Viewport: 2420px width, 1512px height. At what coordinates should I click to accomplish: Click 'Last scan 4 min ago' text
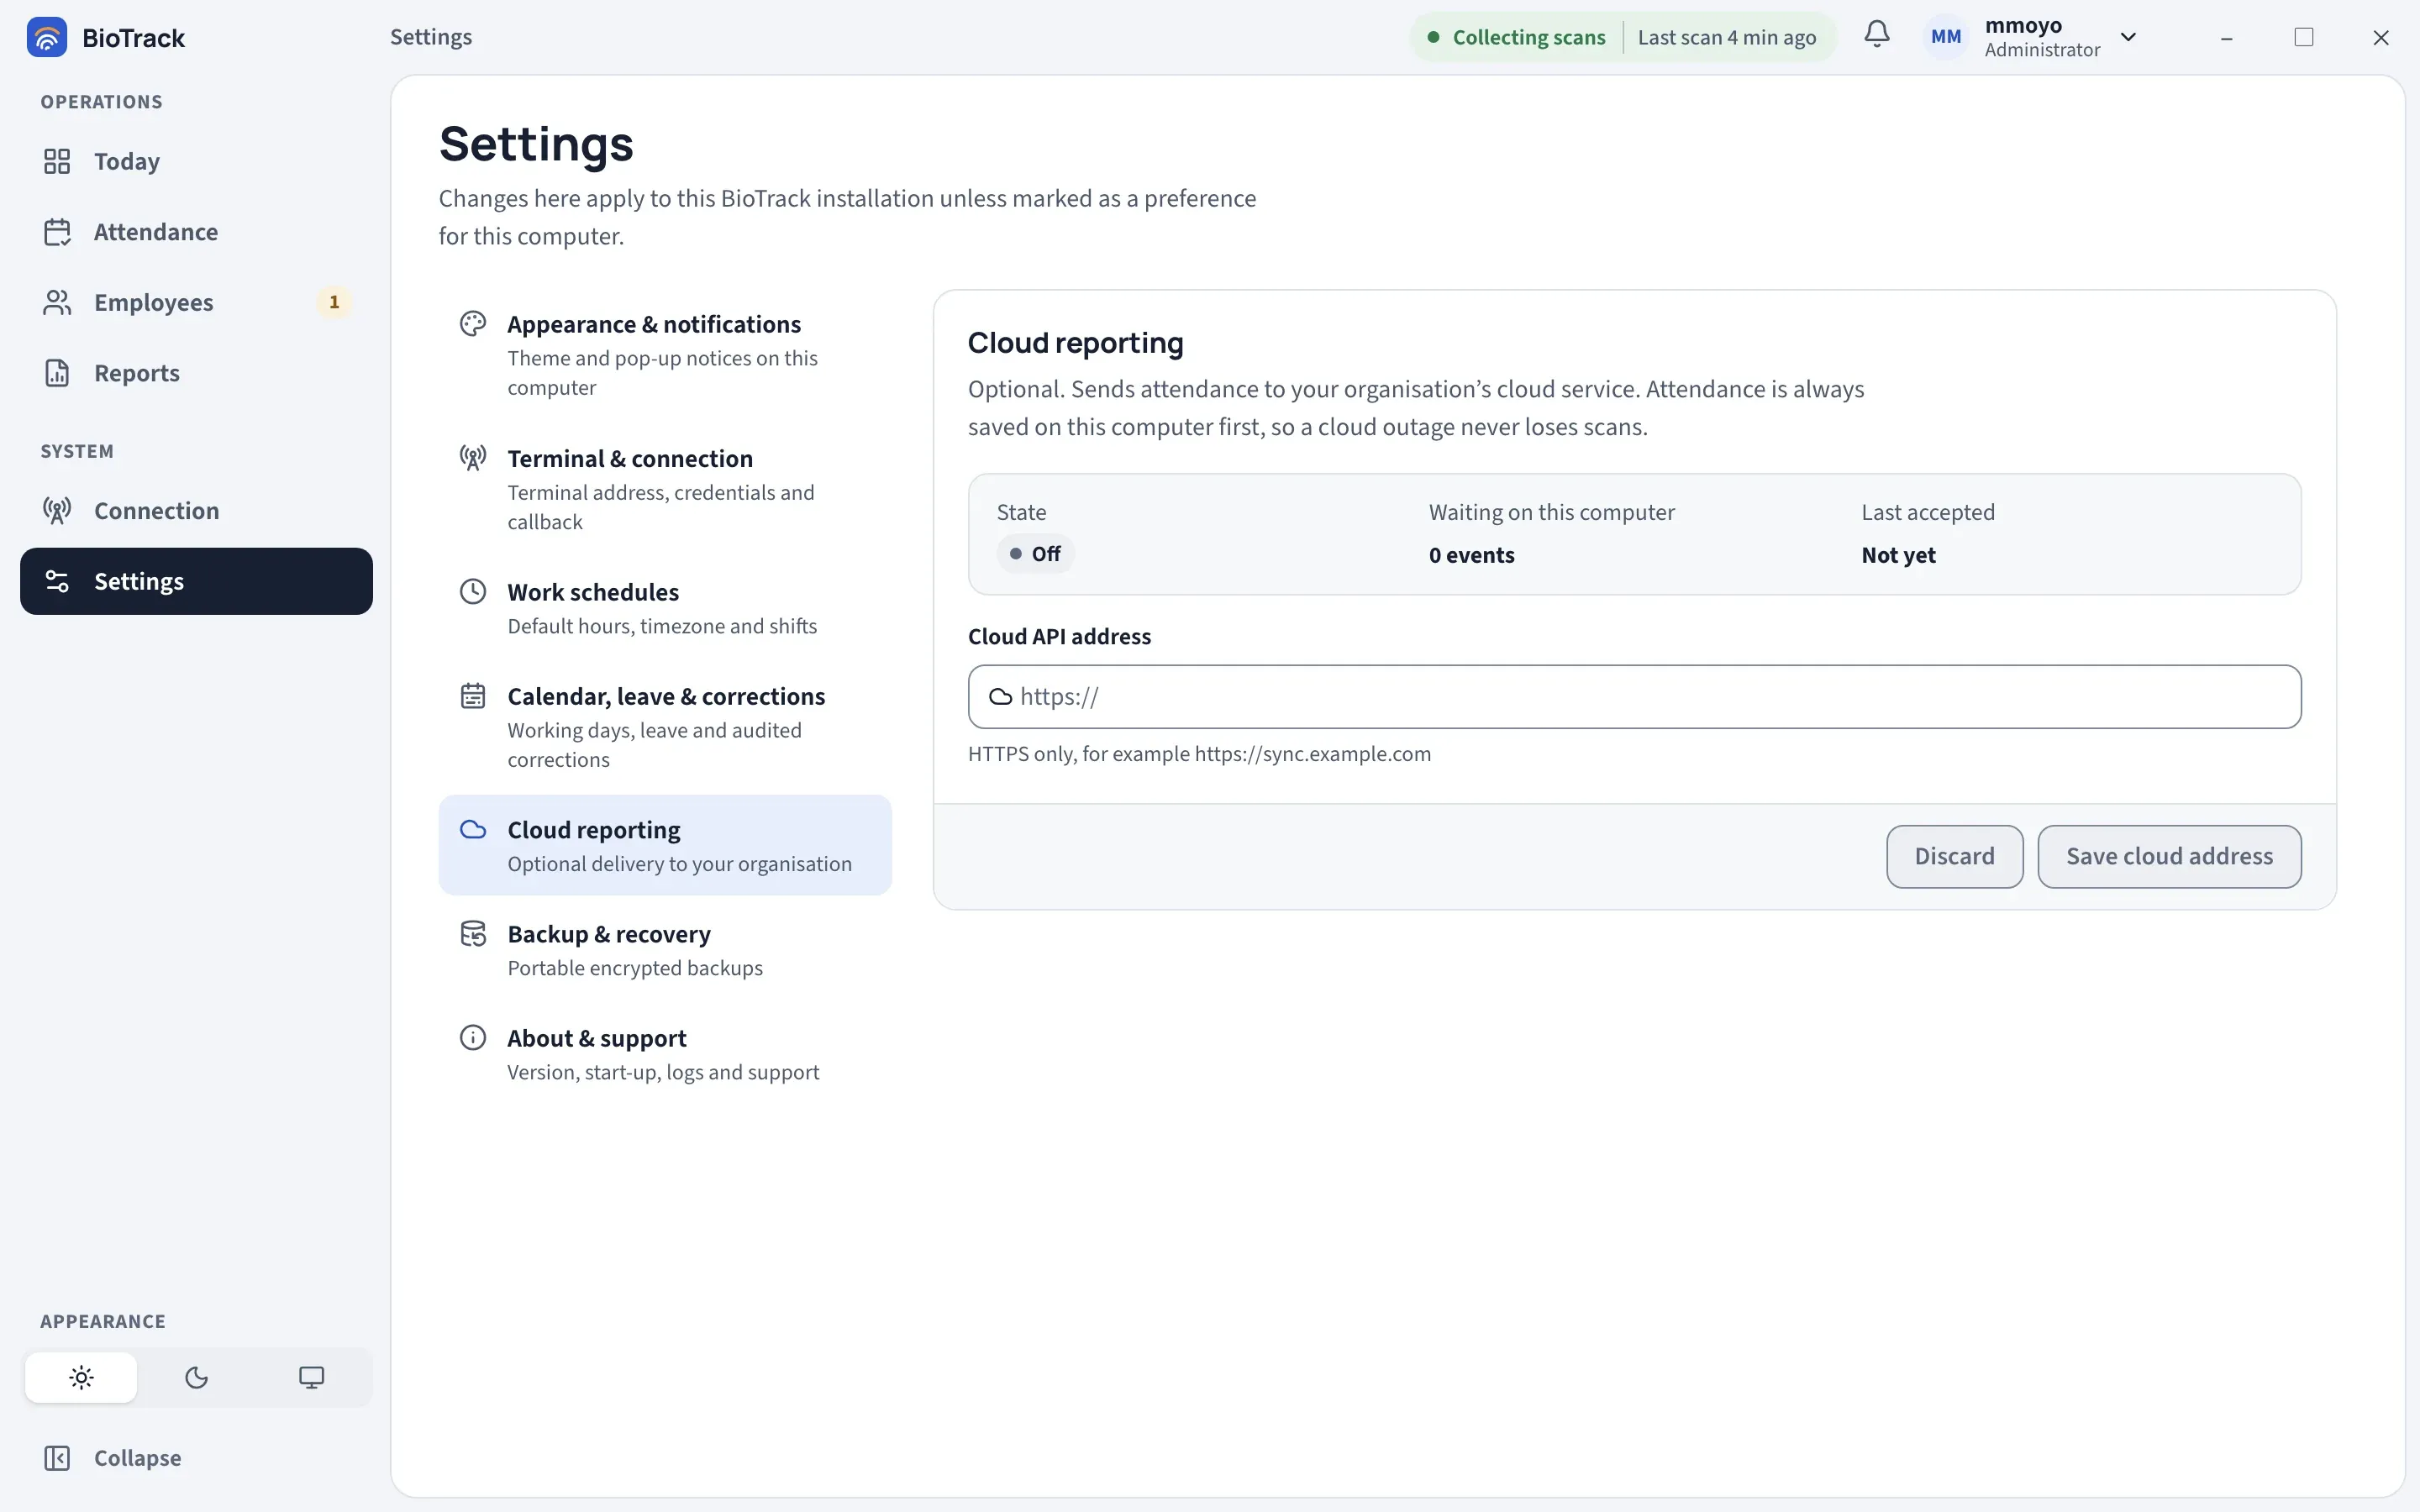click(x=1726, y=37)
